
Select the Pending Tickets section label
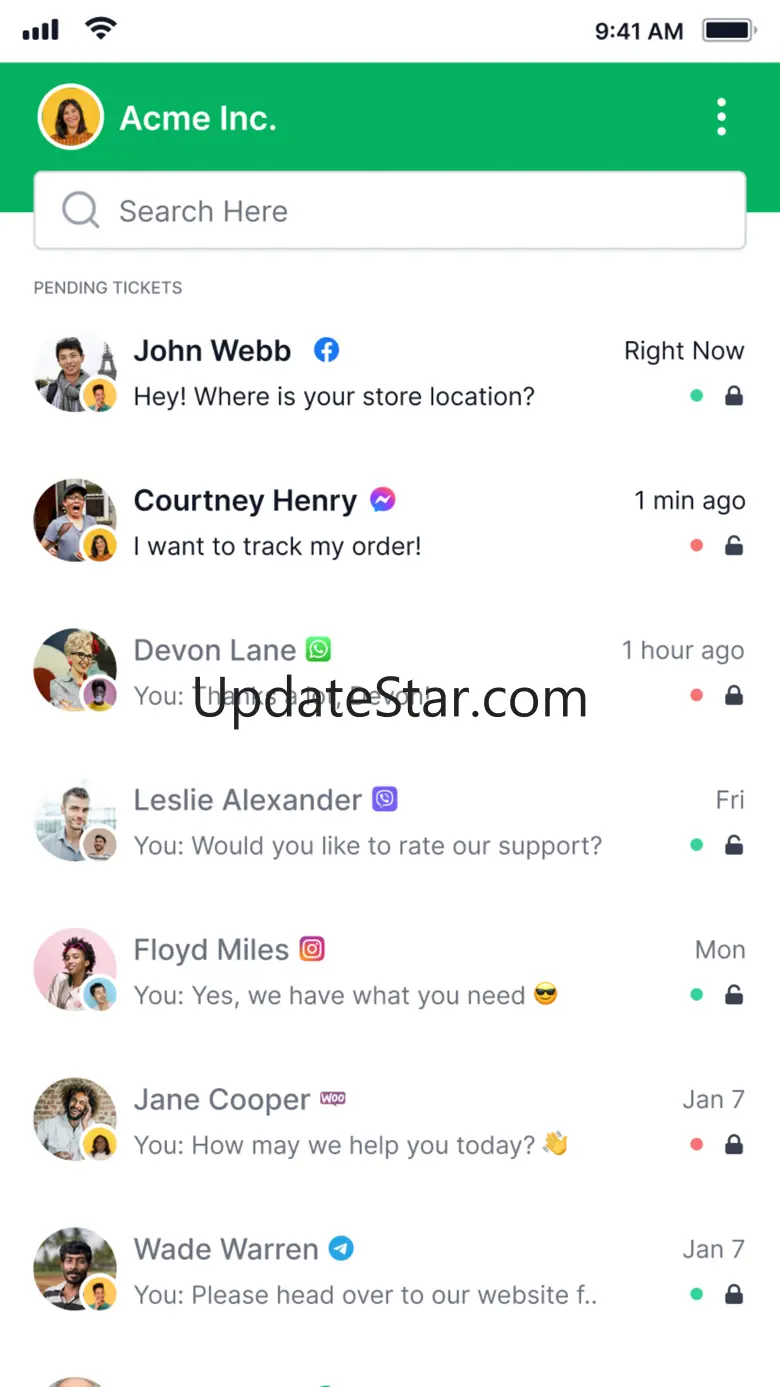tap(108, 288)
